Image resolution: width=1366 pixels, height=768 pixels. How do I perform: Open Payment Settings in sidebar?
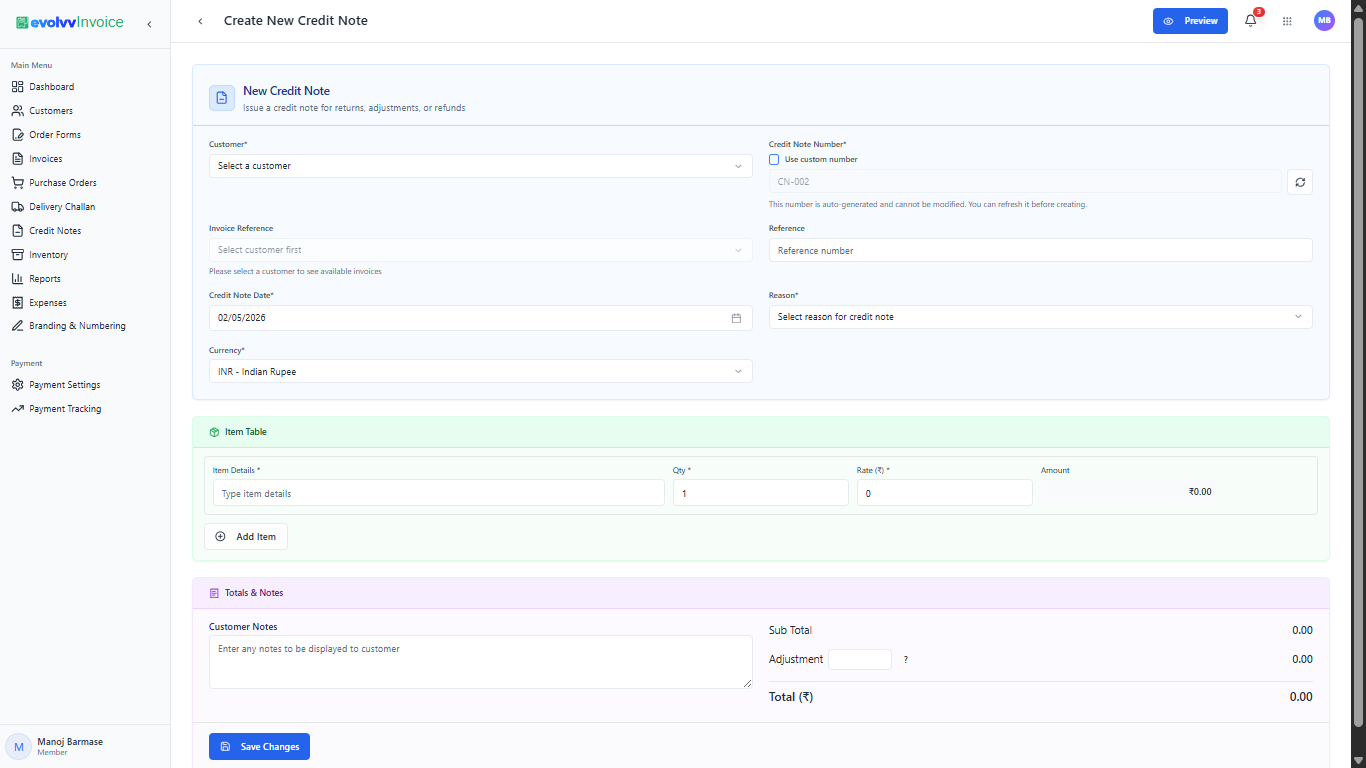click(65, 385)
